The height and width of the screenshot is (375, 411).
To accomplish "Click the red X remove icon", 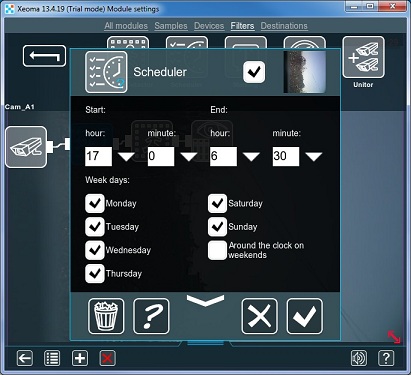I will point(107,358).
